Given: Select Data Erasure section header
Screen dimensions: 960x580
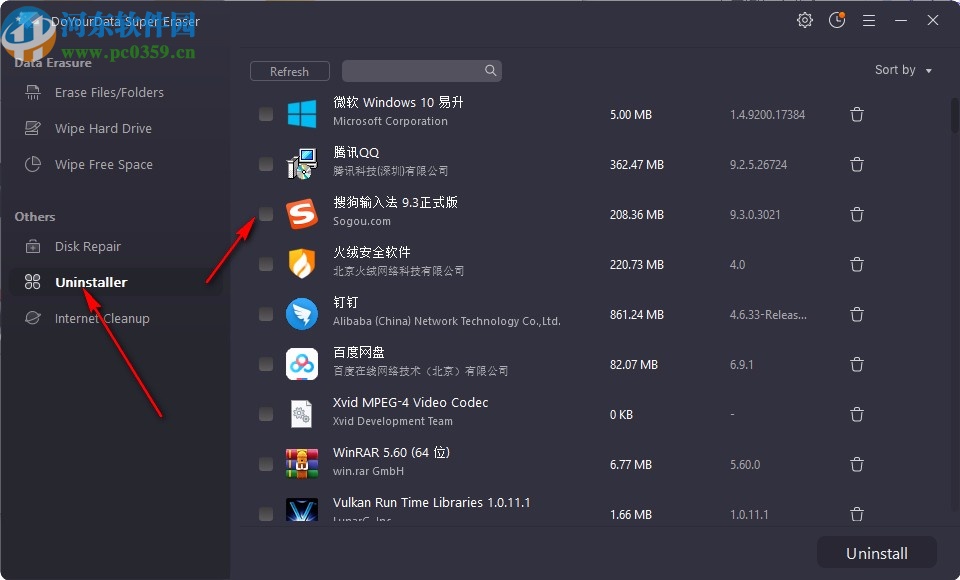Looking at the screenshot, I should pyautogui.click(x=52, y=62).
